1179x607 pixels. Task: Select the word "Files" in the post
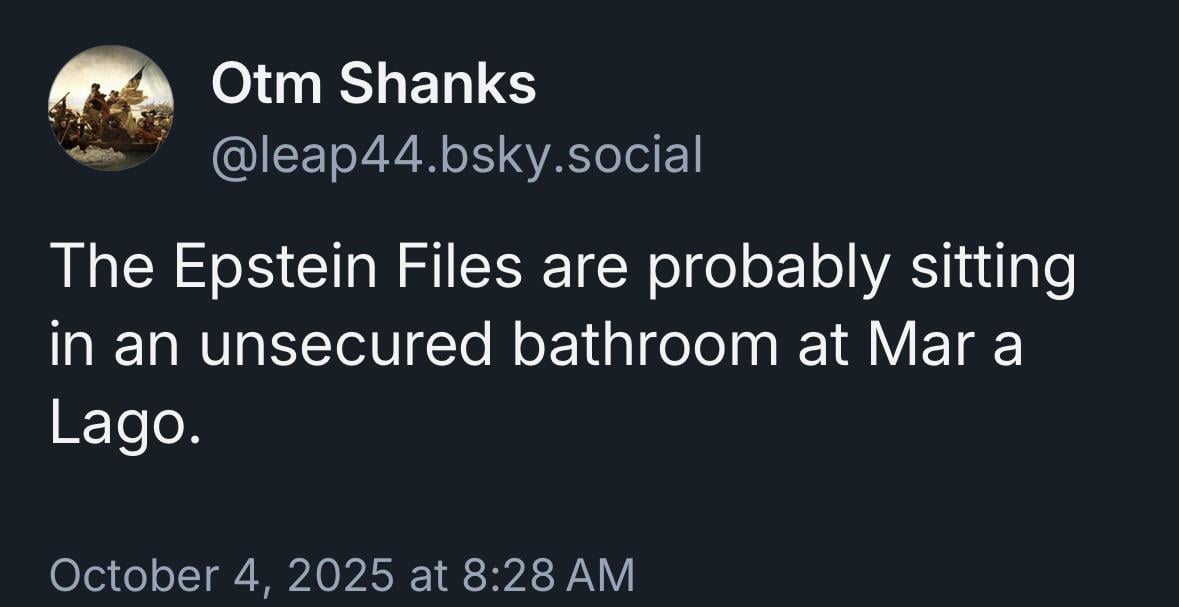[x=458, y=272]
